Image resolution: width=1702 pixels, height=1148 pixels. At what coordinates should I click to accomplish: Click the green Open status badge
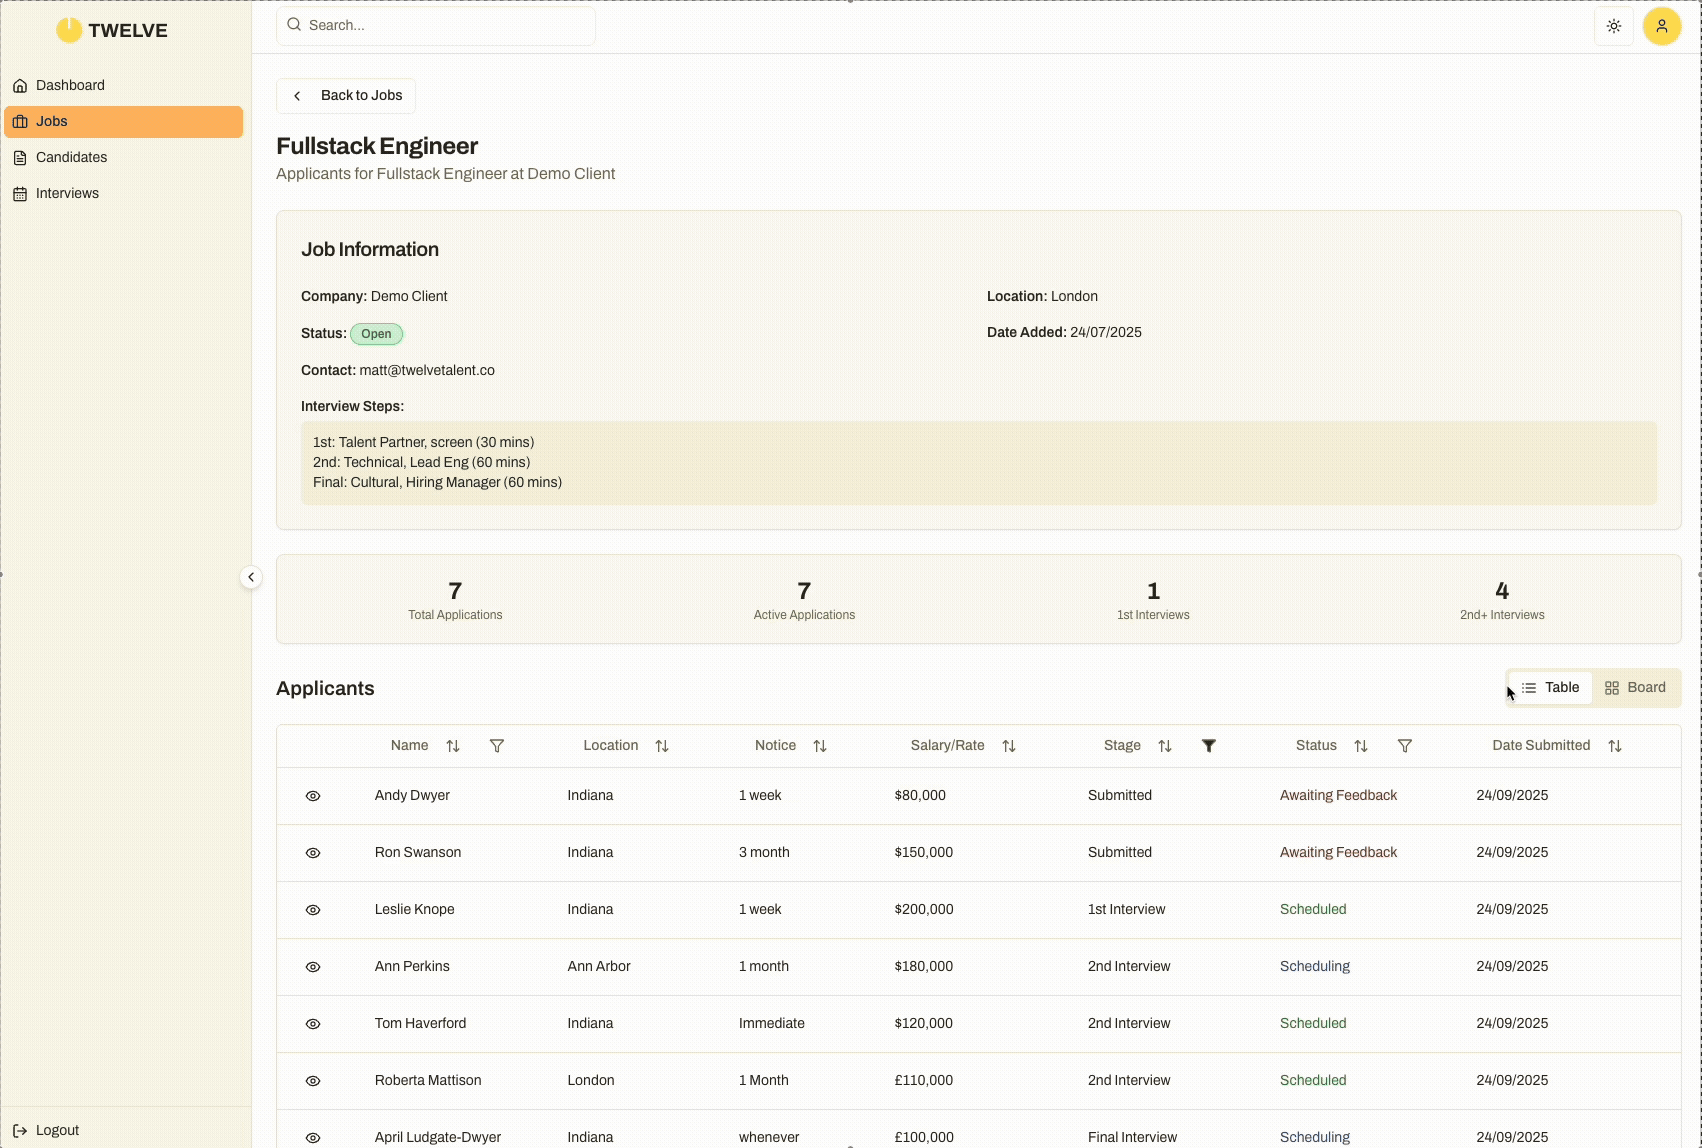coord(376,334)
